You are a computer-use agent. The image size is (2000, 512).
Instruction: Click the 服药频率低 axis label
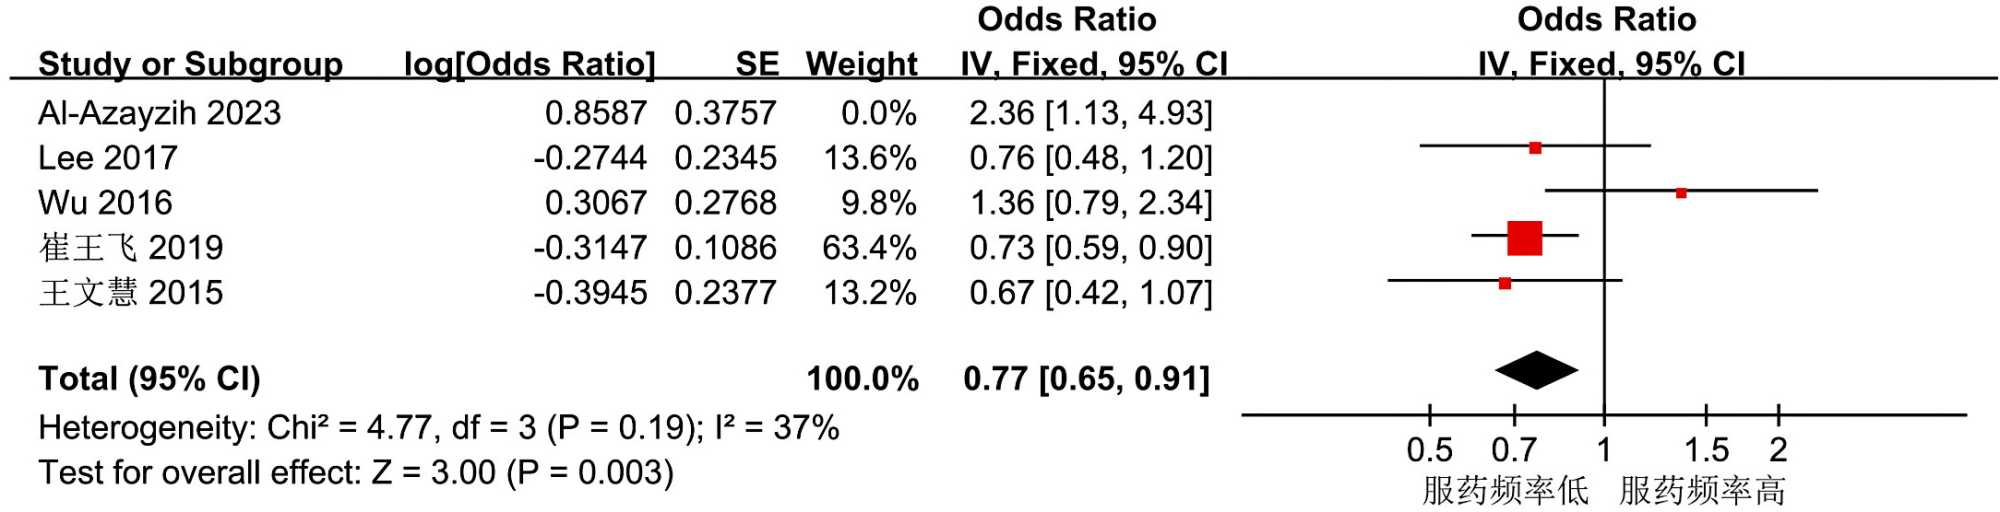click(x=1505, y=491)
